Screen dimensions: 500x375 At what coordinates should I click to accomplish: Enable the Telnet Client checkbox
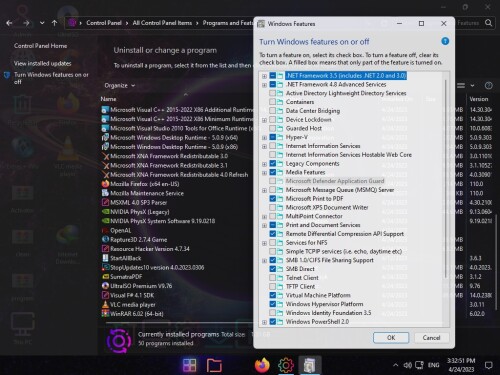pos(272,278)
